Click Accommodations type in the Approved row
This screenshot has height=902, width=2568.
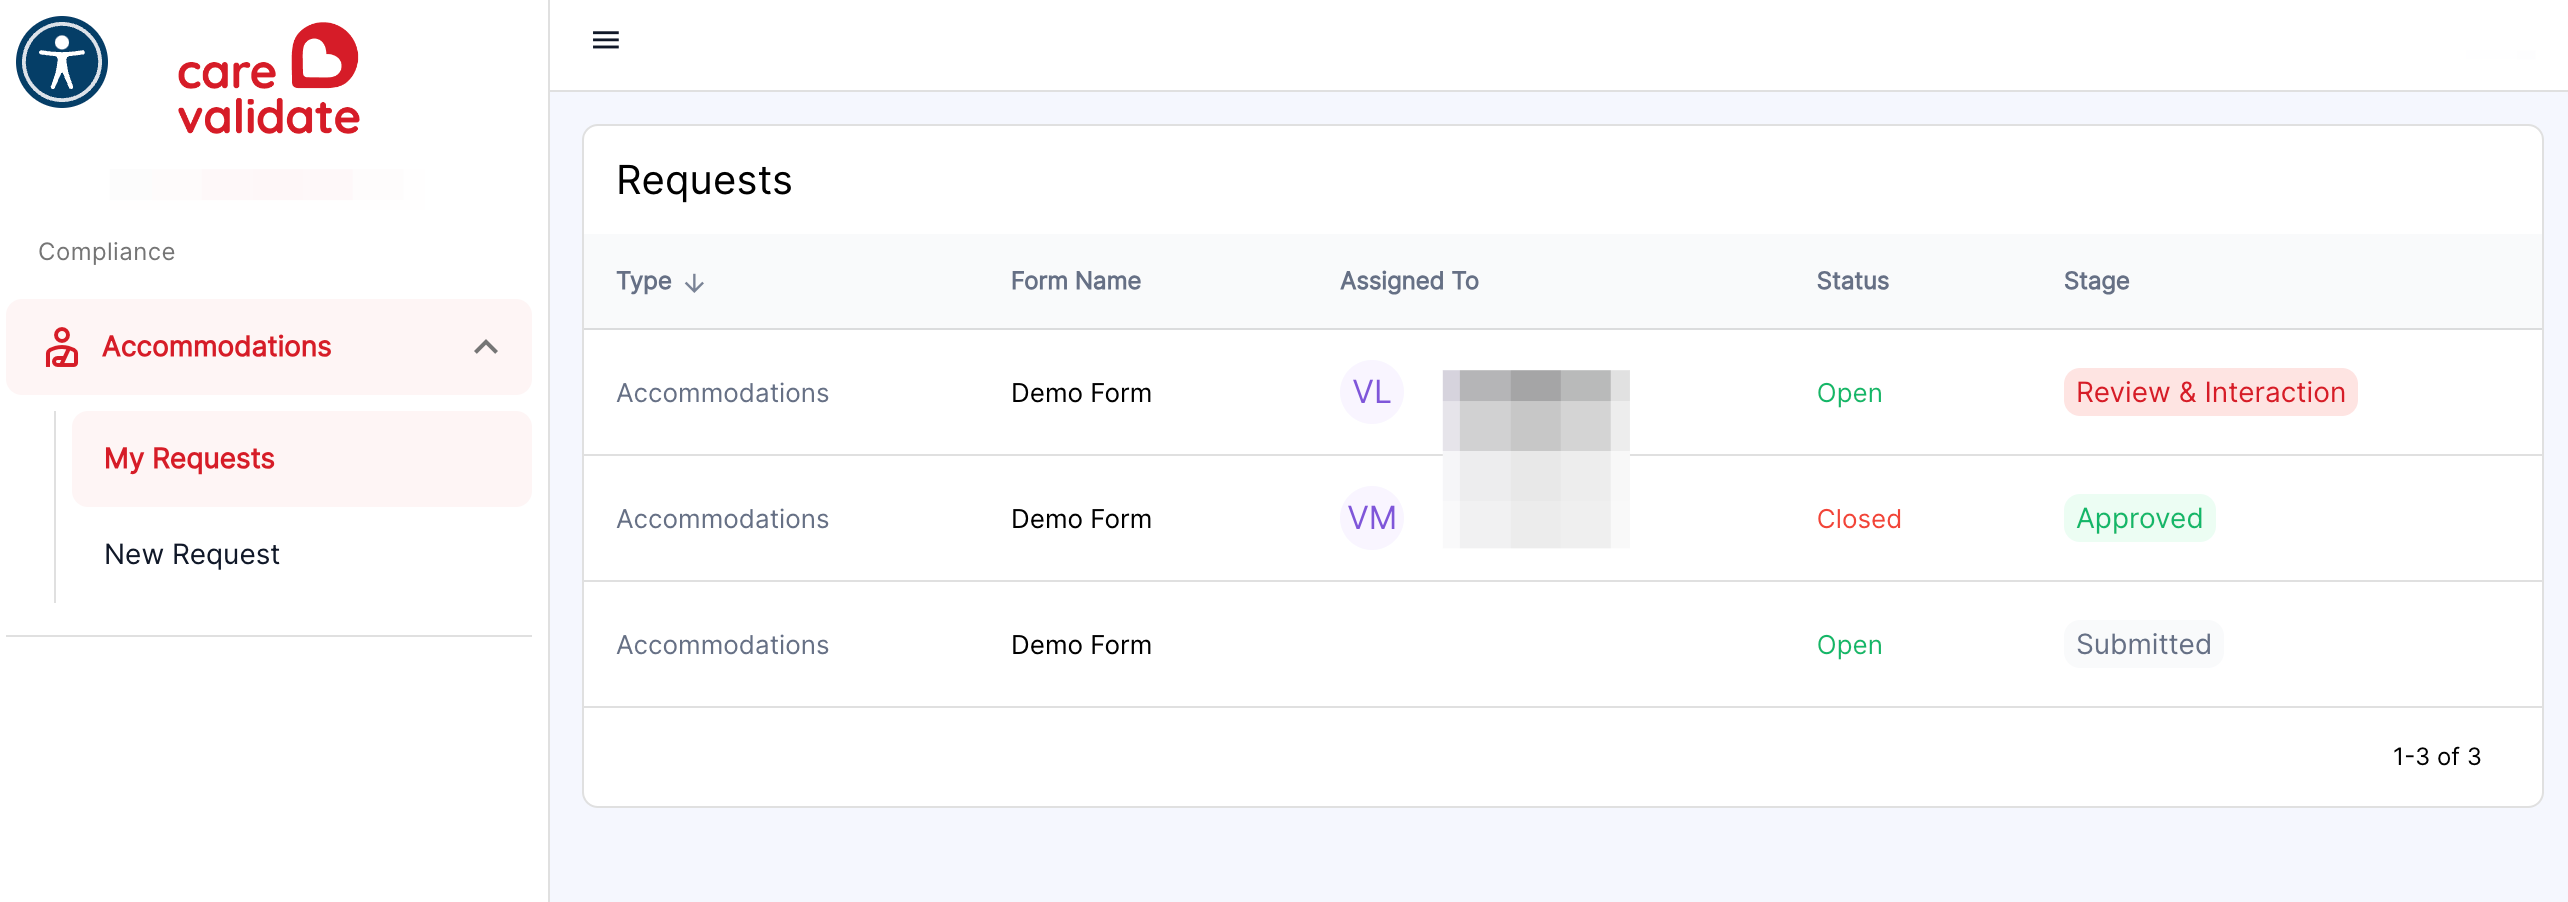(x=723, y=519)
